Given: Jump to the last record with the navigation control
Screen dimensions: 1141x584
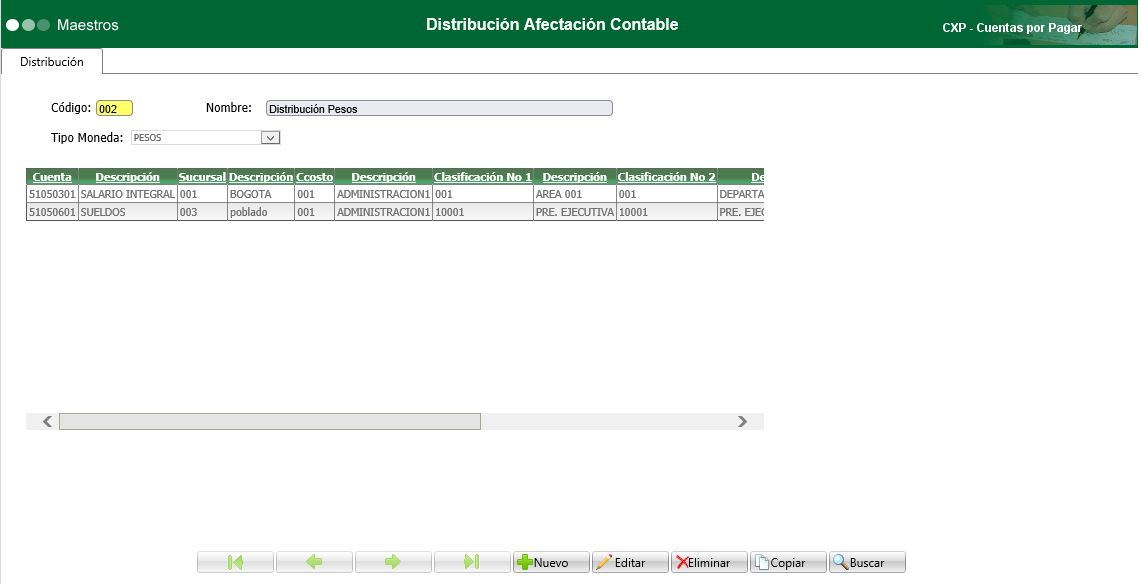Looking at the screenshot, I should (x=472, y=561).
